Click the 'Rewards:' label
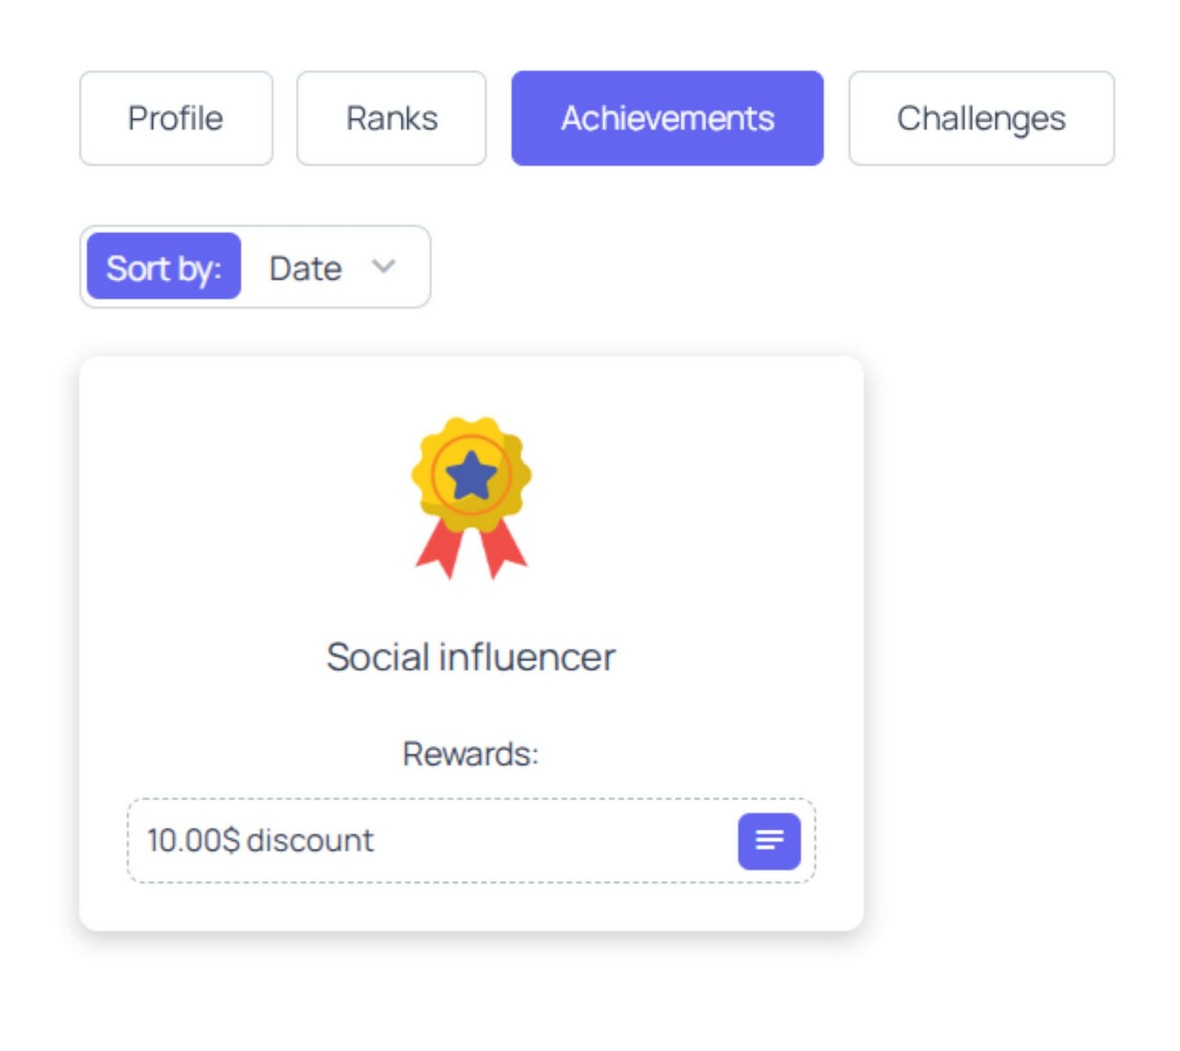The height and width of the screenshot is (1051, 1180). pos(471,753)
